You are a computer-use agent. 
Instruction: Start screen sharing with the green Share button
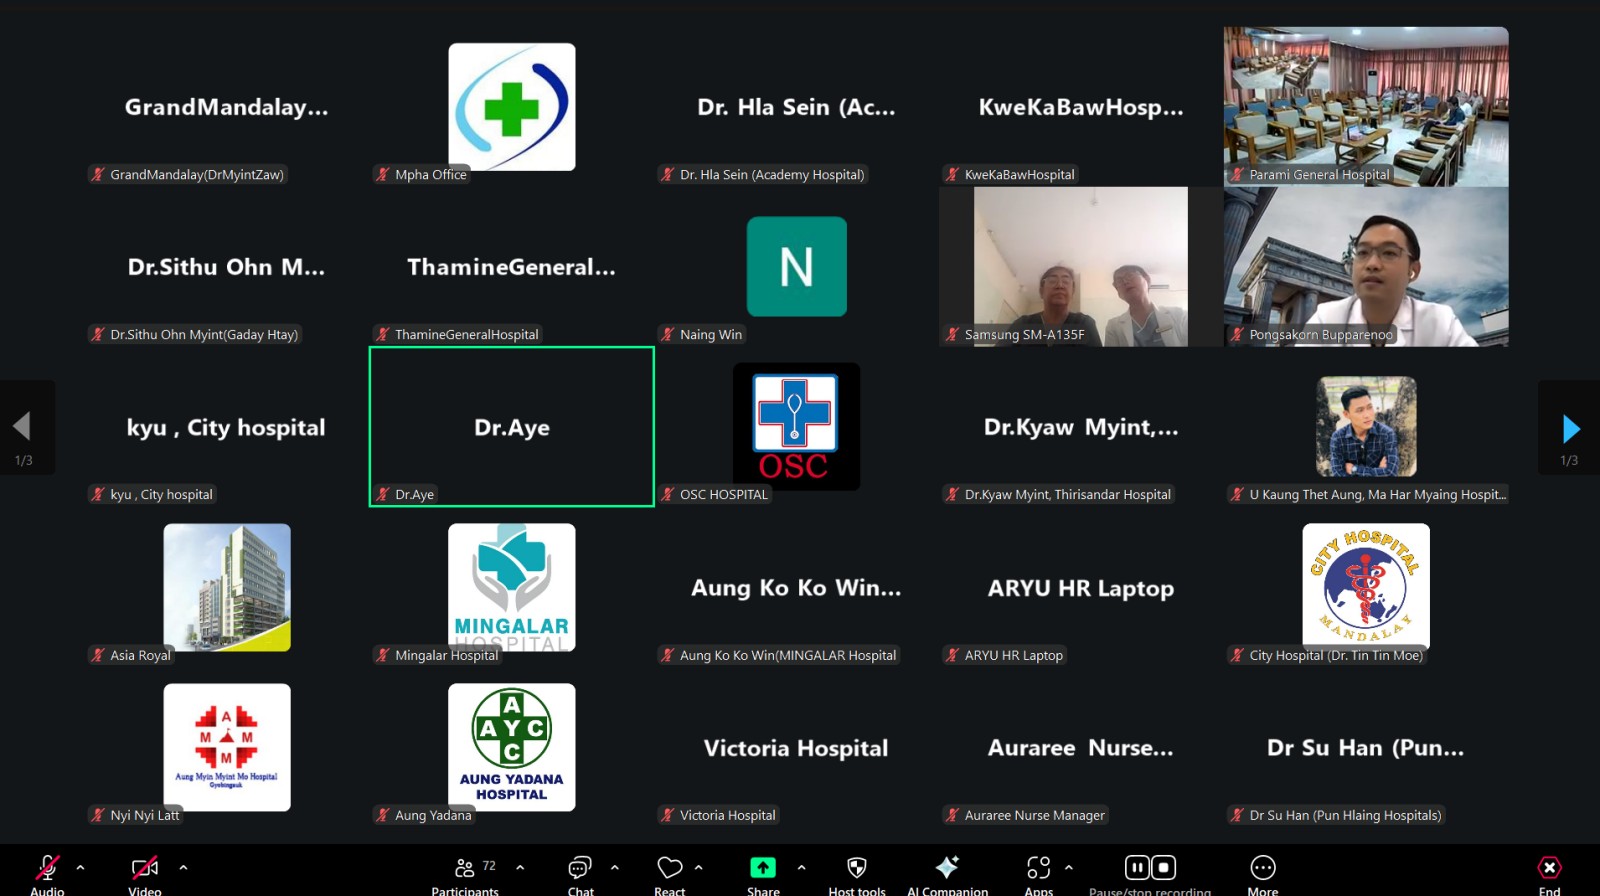point(763,868)
